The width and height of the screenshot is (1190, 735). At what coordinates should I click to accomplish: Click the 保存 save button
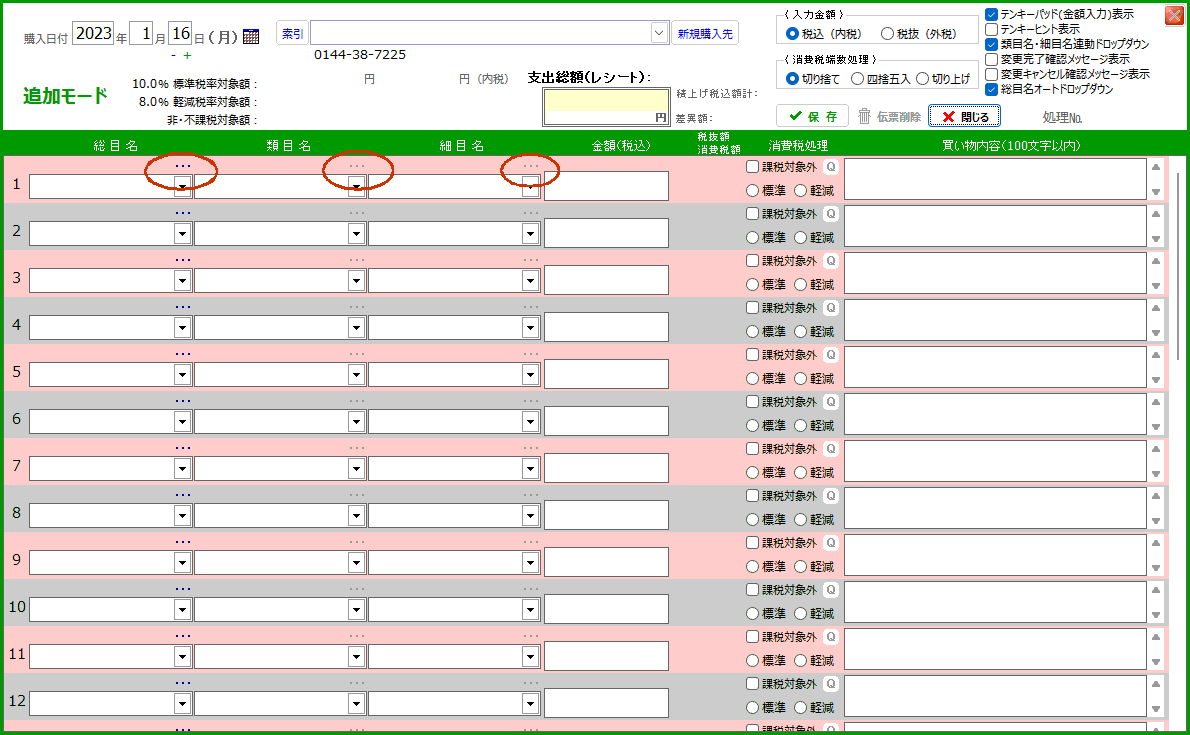point(812,116)
